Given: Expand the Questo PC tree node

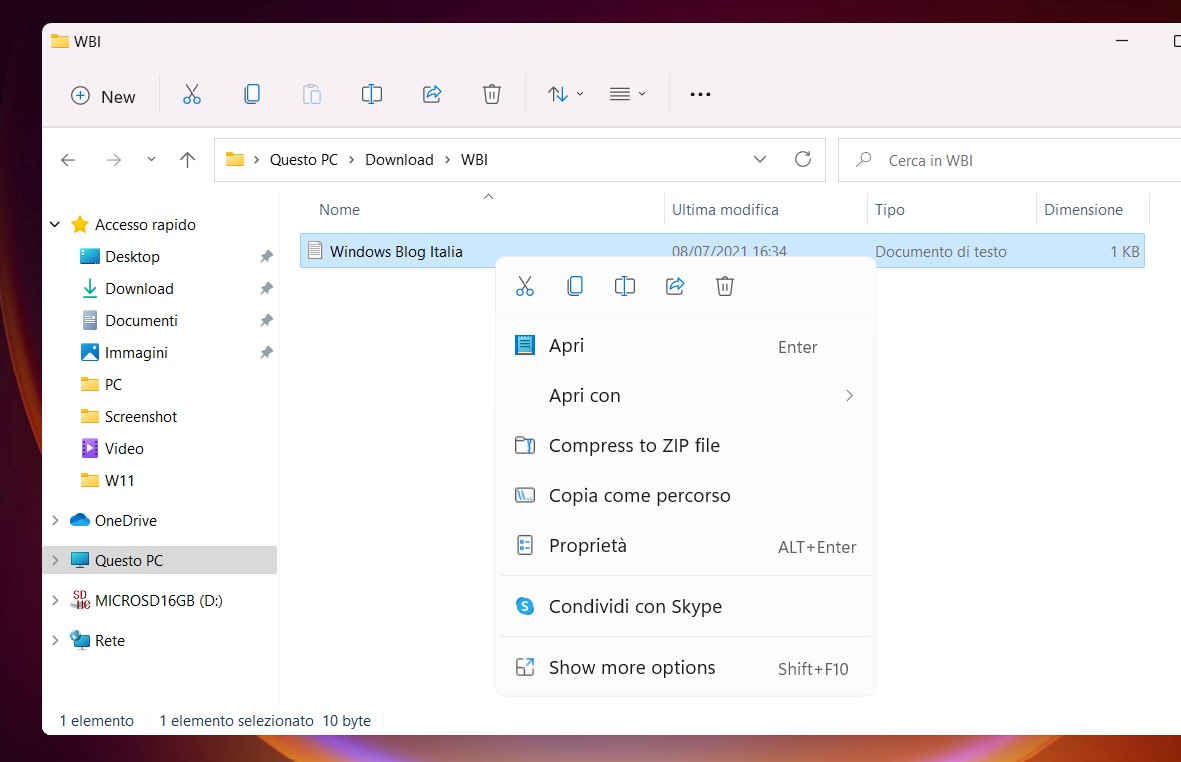Looking at the screenshot, I should tap(55, 560).
